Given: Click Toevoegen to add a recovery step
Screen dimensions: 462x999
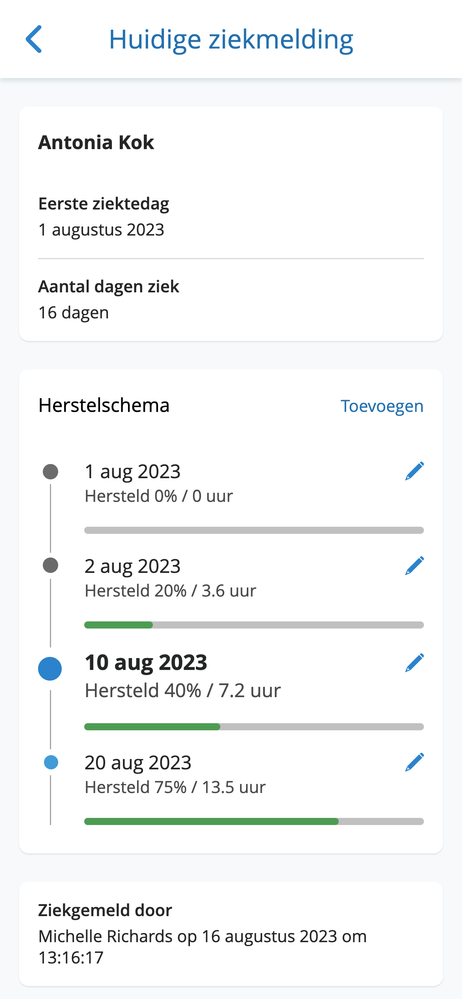Looking at the screenshot, I should coord(382,406).
